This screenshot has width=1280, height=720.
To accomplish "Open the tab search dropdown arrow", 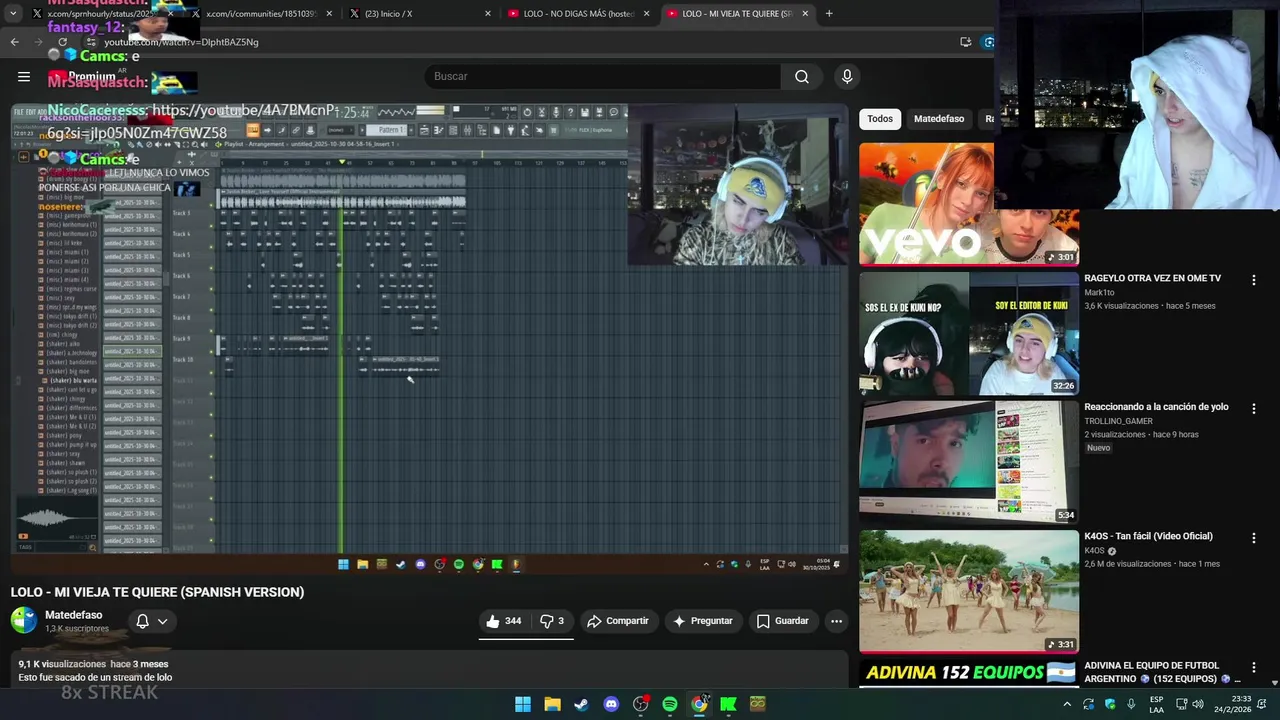I will [13, 14].
